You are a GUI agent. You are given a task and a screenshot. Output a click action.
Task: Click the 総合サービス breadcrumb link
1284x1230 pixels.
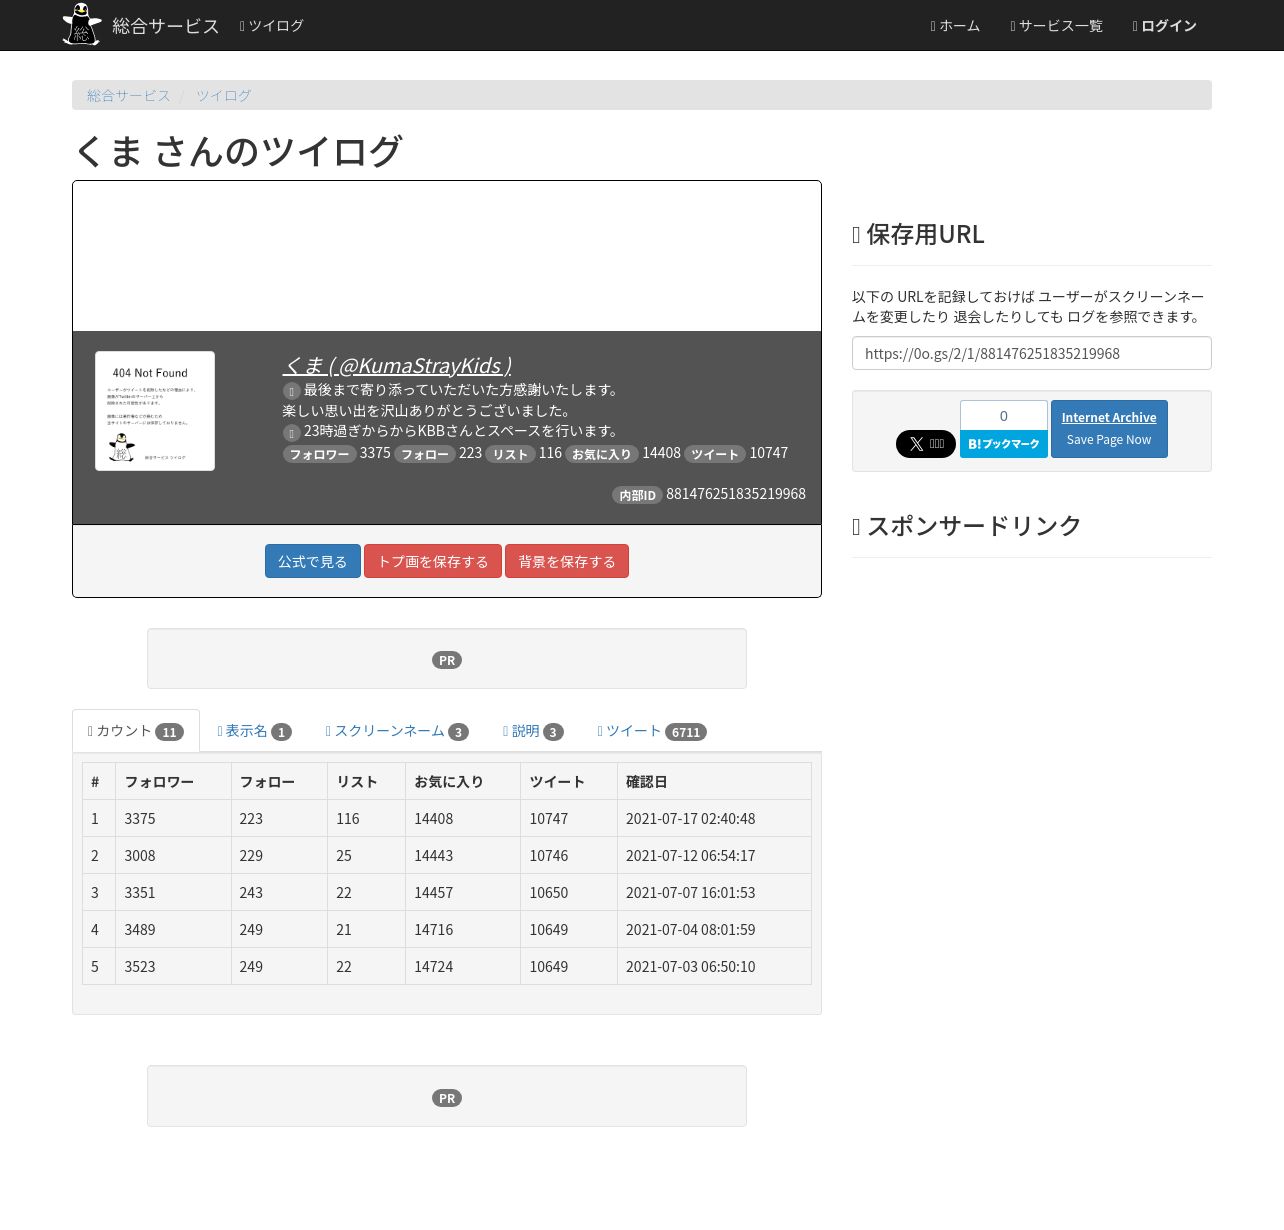(129, 95)
